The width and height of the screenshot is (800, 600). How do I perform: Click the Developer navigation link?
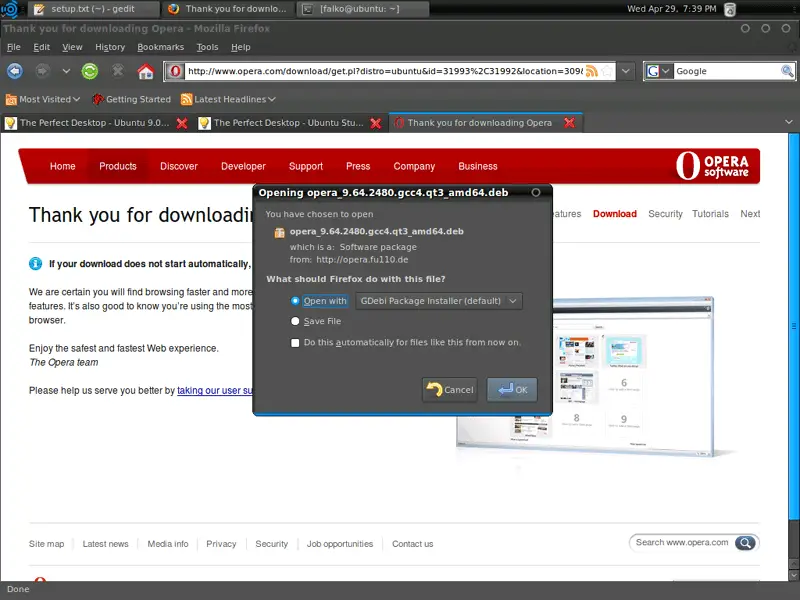[243, 166]
